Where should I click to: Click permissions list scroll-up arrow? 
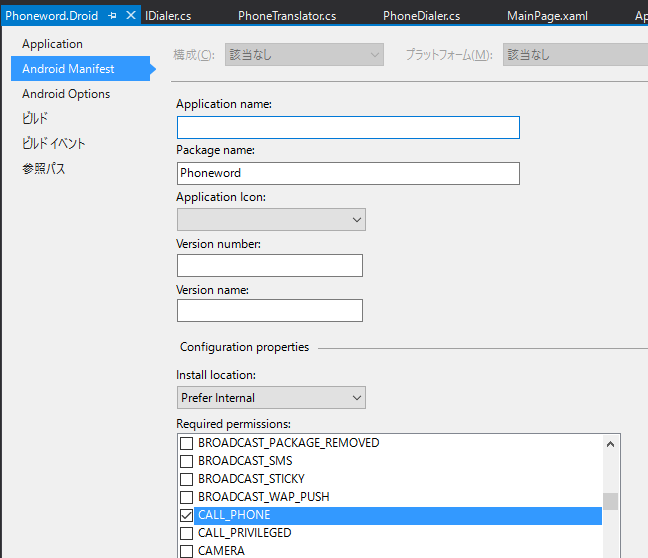tap(610, 444)
